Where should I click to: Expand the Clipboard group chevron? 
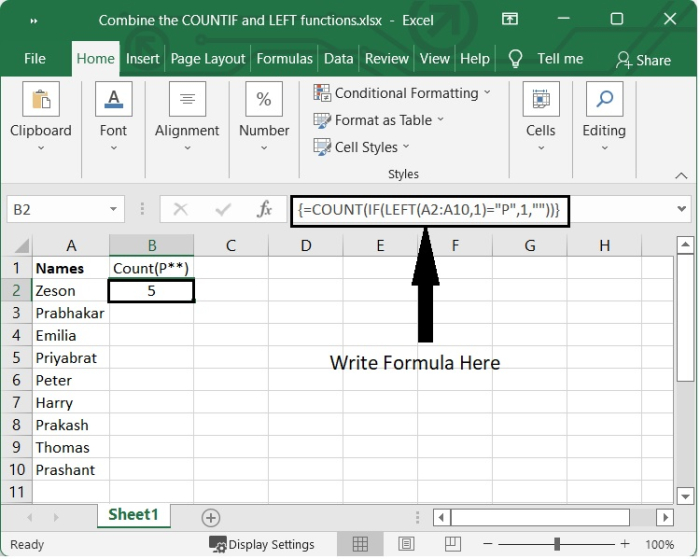pos(41,148)
